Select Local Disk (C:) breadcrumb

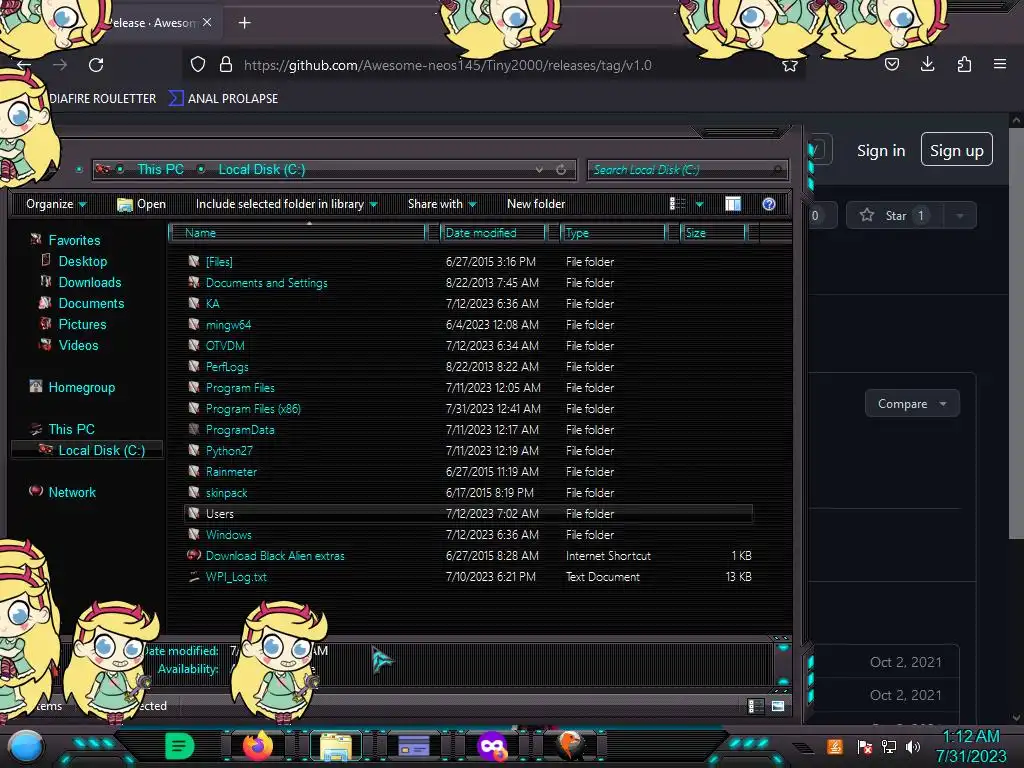tap(261, 170)
